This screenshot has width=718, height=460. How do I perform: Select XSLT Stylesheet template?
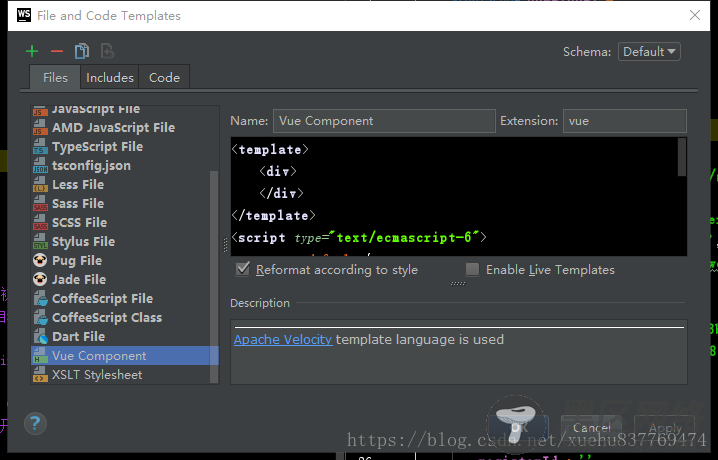[125, 374]
